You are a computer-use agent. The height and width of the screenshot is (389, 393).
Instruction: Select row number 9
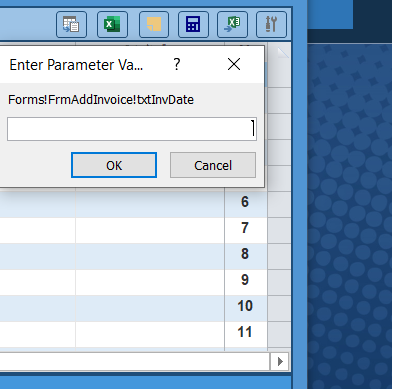pyautogui.click(x=245, y=280)
